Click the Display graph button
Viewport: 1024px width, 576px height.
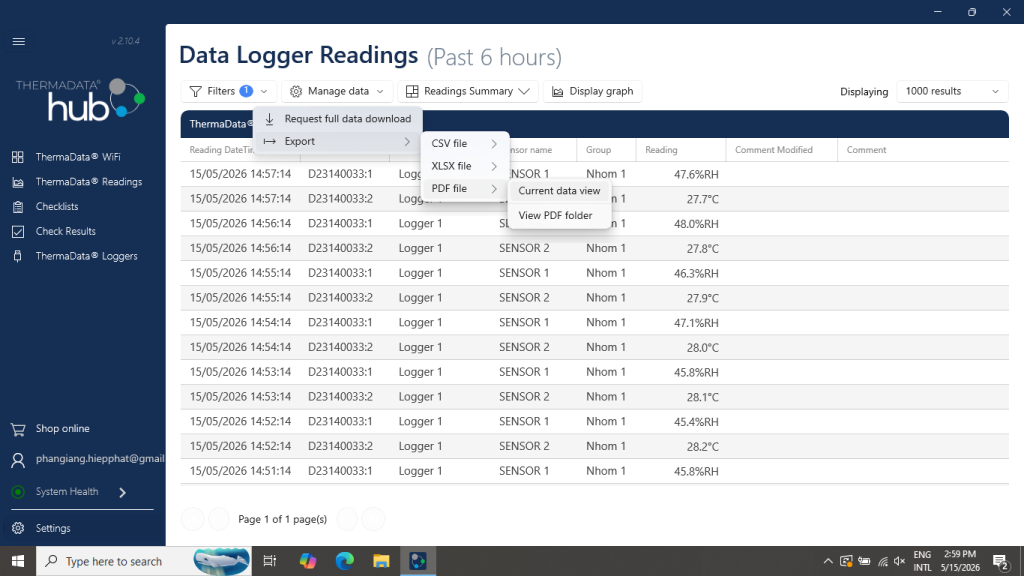pyautogui.click(x=592, y=91)
